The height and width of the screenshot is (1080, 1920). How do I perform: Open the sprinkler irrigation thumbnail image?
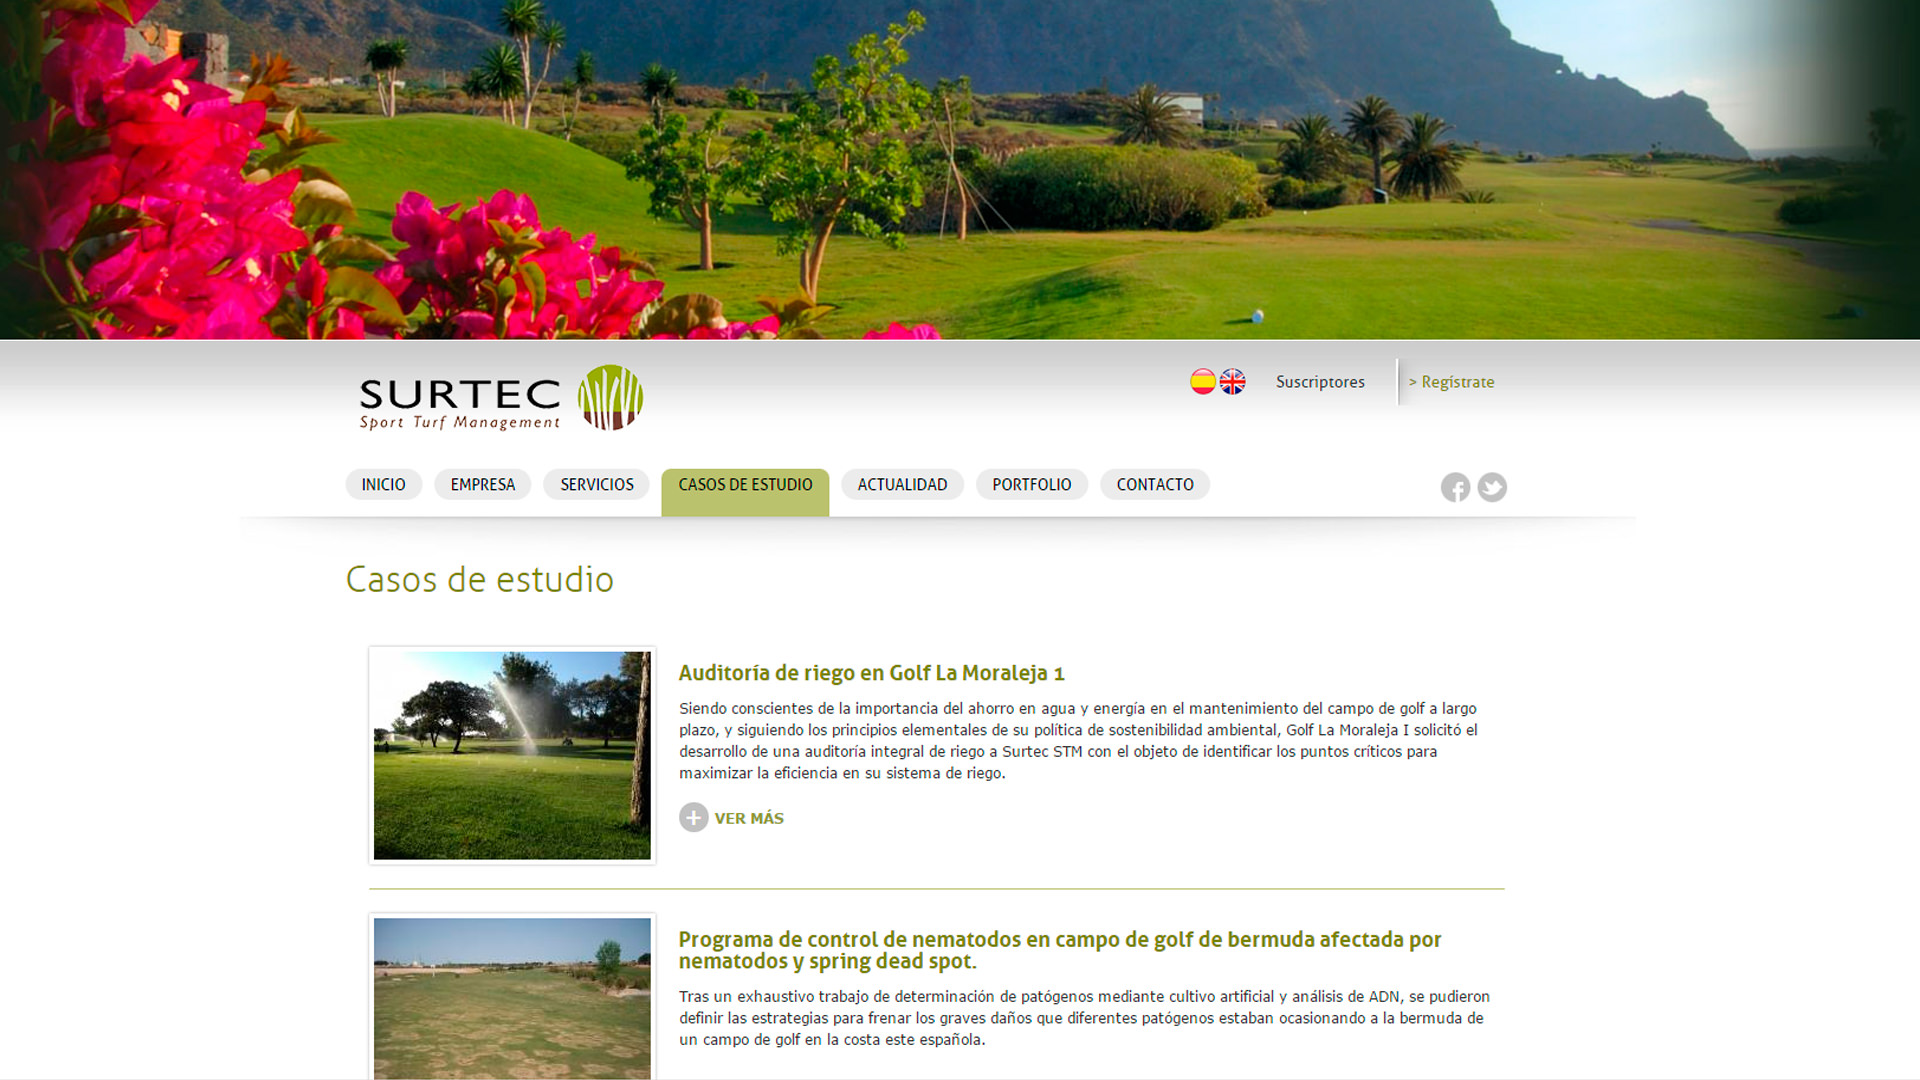click(x=512, y=756)
